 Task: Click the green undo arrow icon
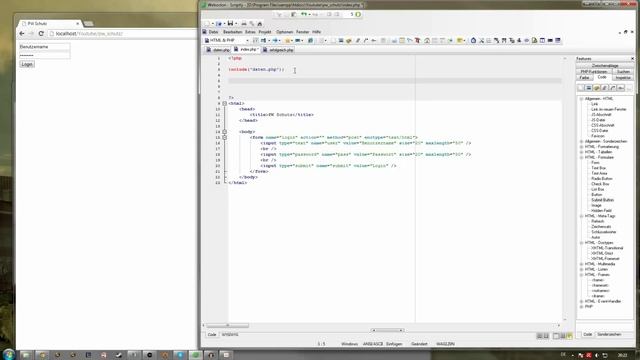[304, 14]
